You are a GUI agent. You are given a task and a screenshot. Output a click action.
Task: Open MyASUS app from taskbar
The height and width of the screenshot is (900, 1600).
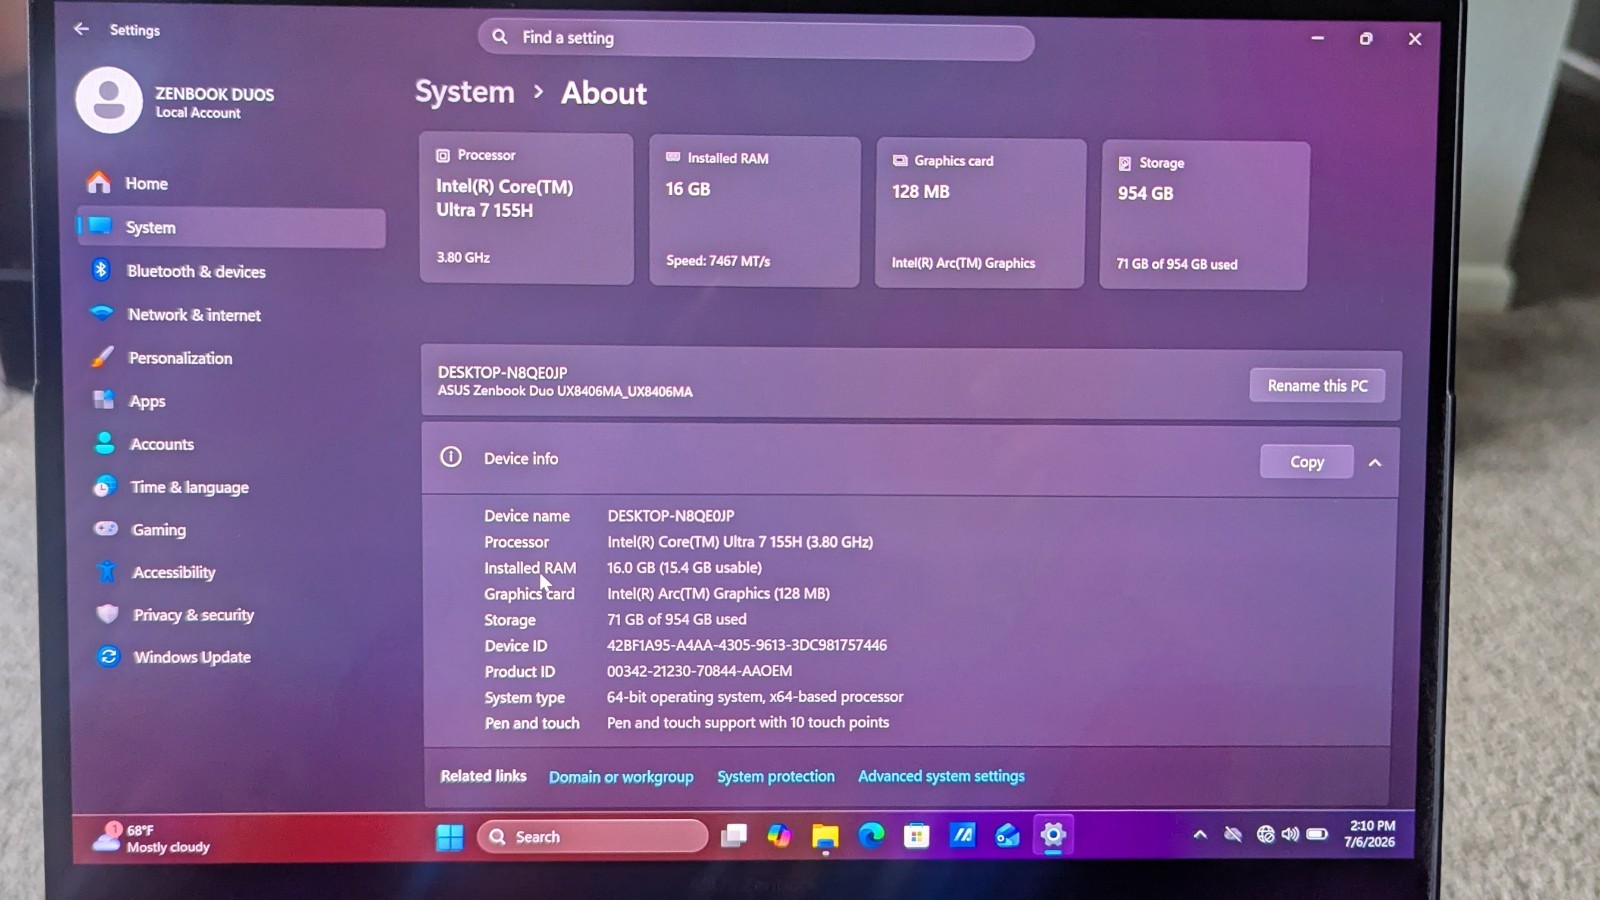coord(962,835)
